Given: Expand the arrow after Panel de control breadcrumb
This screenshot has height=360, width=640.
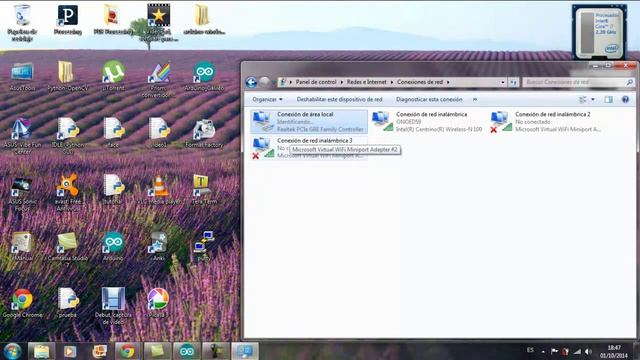Looking at the screenshot, I should coord(342,82).
